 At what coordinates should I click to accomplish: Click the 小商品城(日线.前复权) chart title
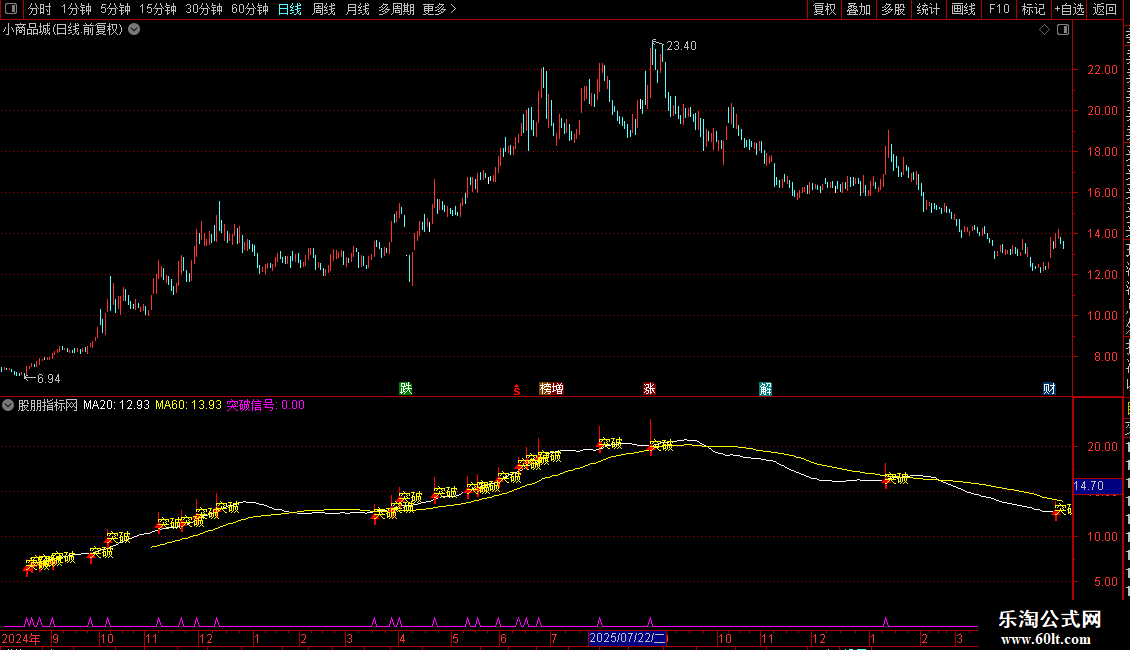tap(63, 30)
